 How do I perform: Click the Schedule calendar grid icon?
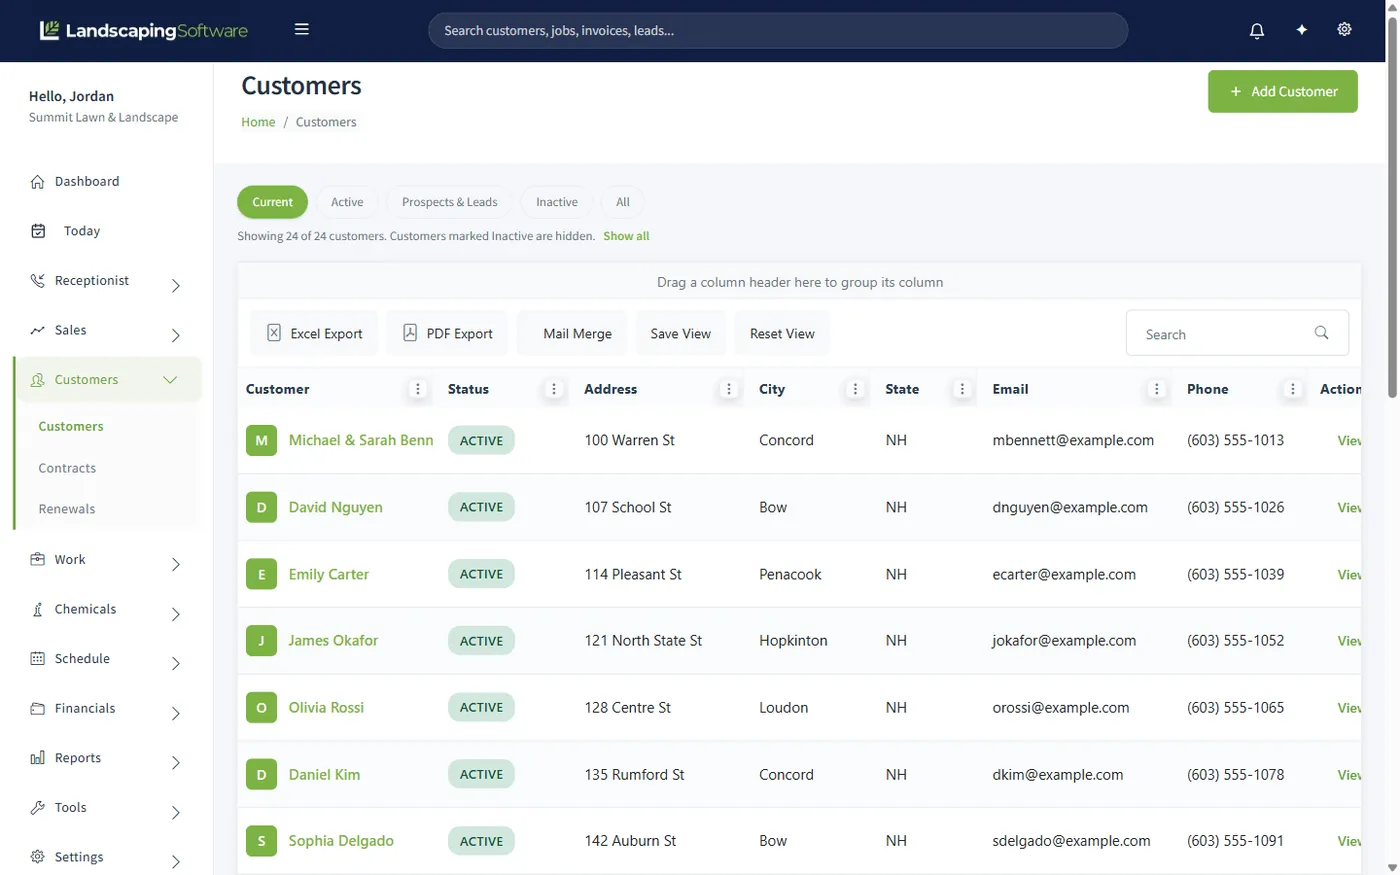(38, 658)
